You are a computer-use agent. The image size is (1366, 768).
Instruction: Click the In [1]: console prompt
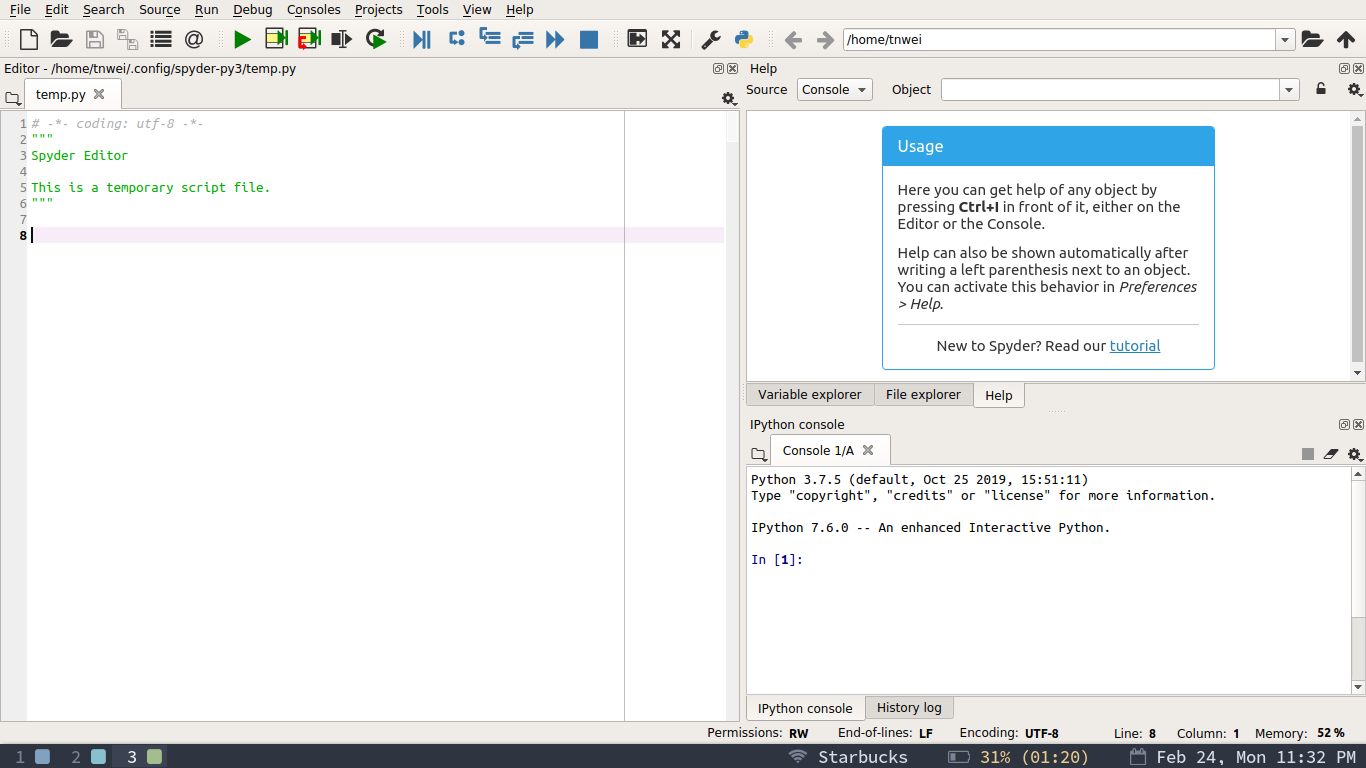[777, 560]
